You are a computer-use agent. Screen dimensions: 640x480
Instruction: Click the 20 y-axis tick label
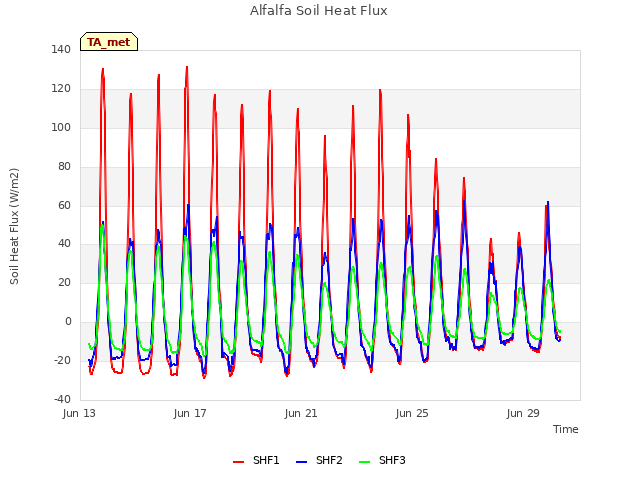64,282
